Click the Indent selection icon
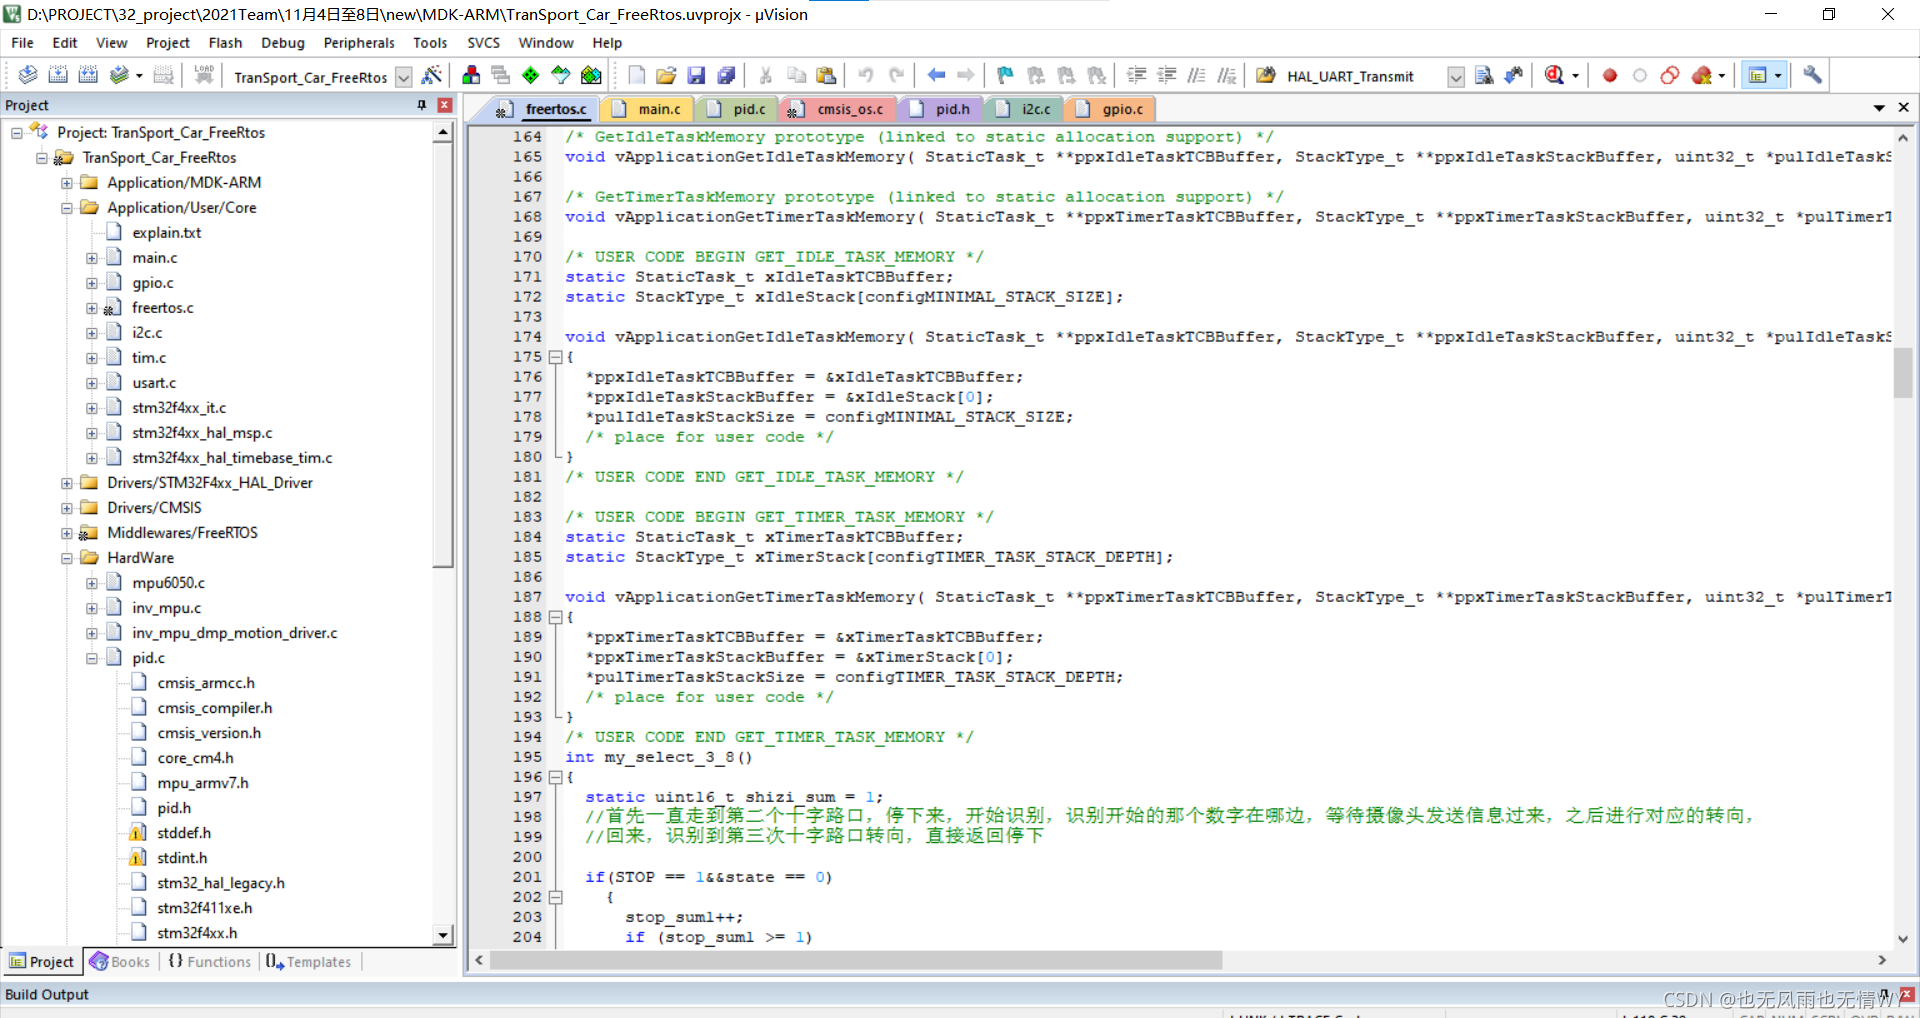The width and height of the screenshot is (1920, 1018). pos(1137,75)
